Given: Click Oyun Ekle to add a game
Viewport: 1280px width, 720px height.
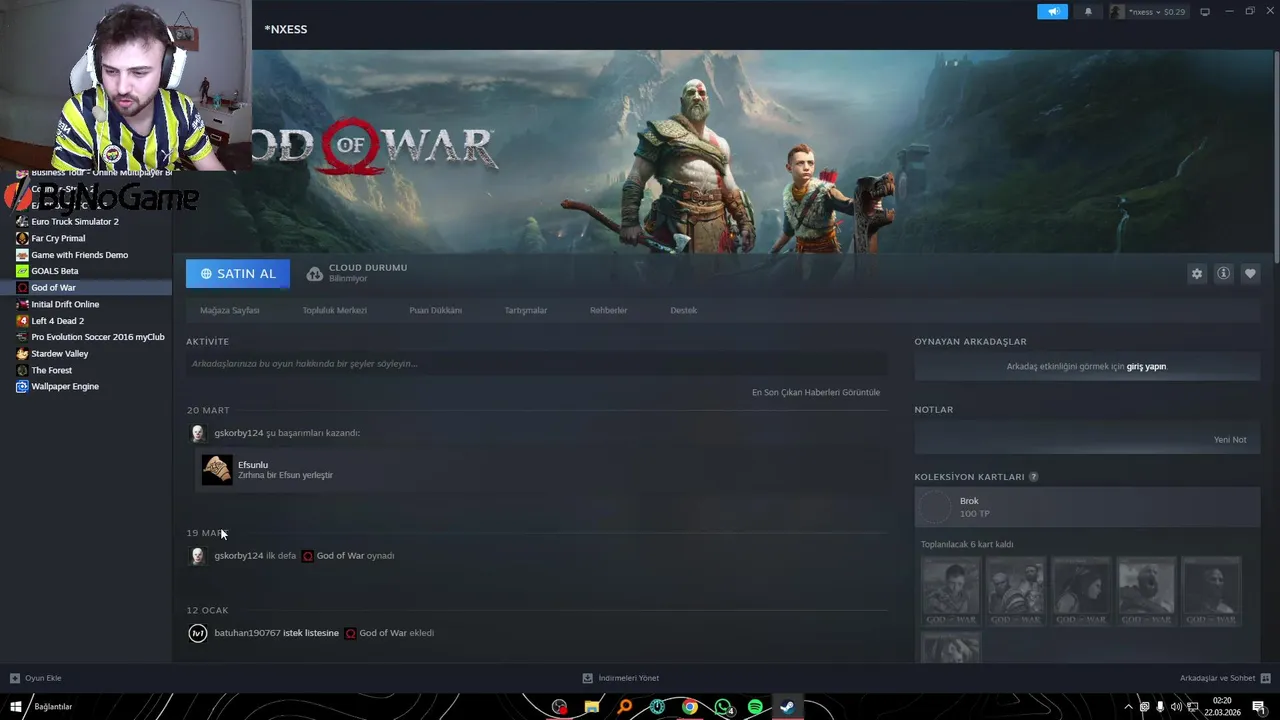Looking at the screenshot, I should (x=36, y=678).
